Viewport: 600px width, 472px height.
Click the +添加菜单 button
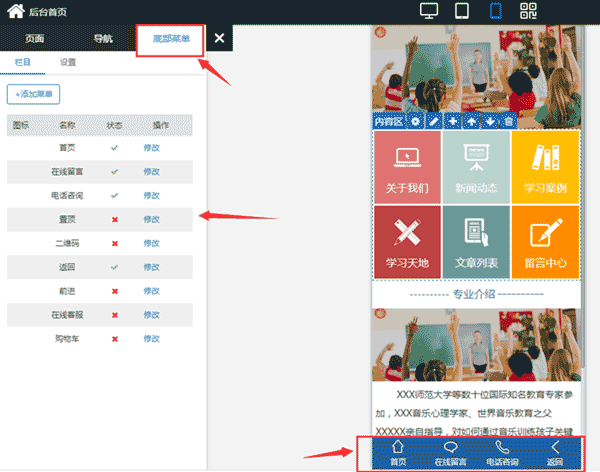pos(34,94)
